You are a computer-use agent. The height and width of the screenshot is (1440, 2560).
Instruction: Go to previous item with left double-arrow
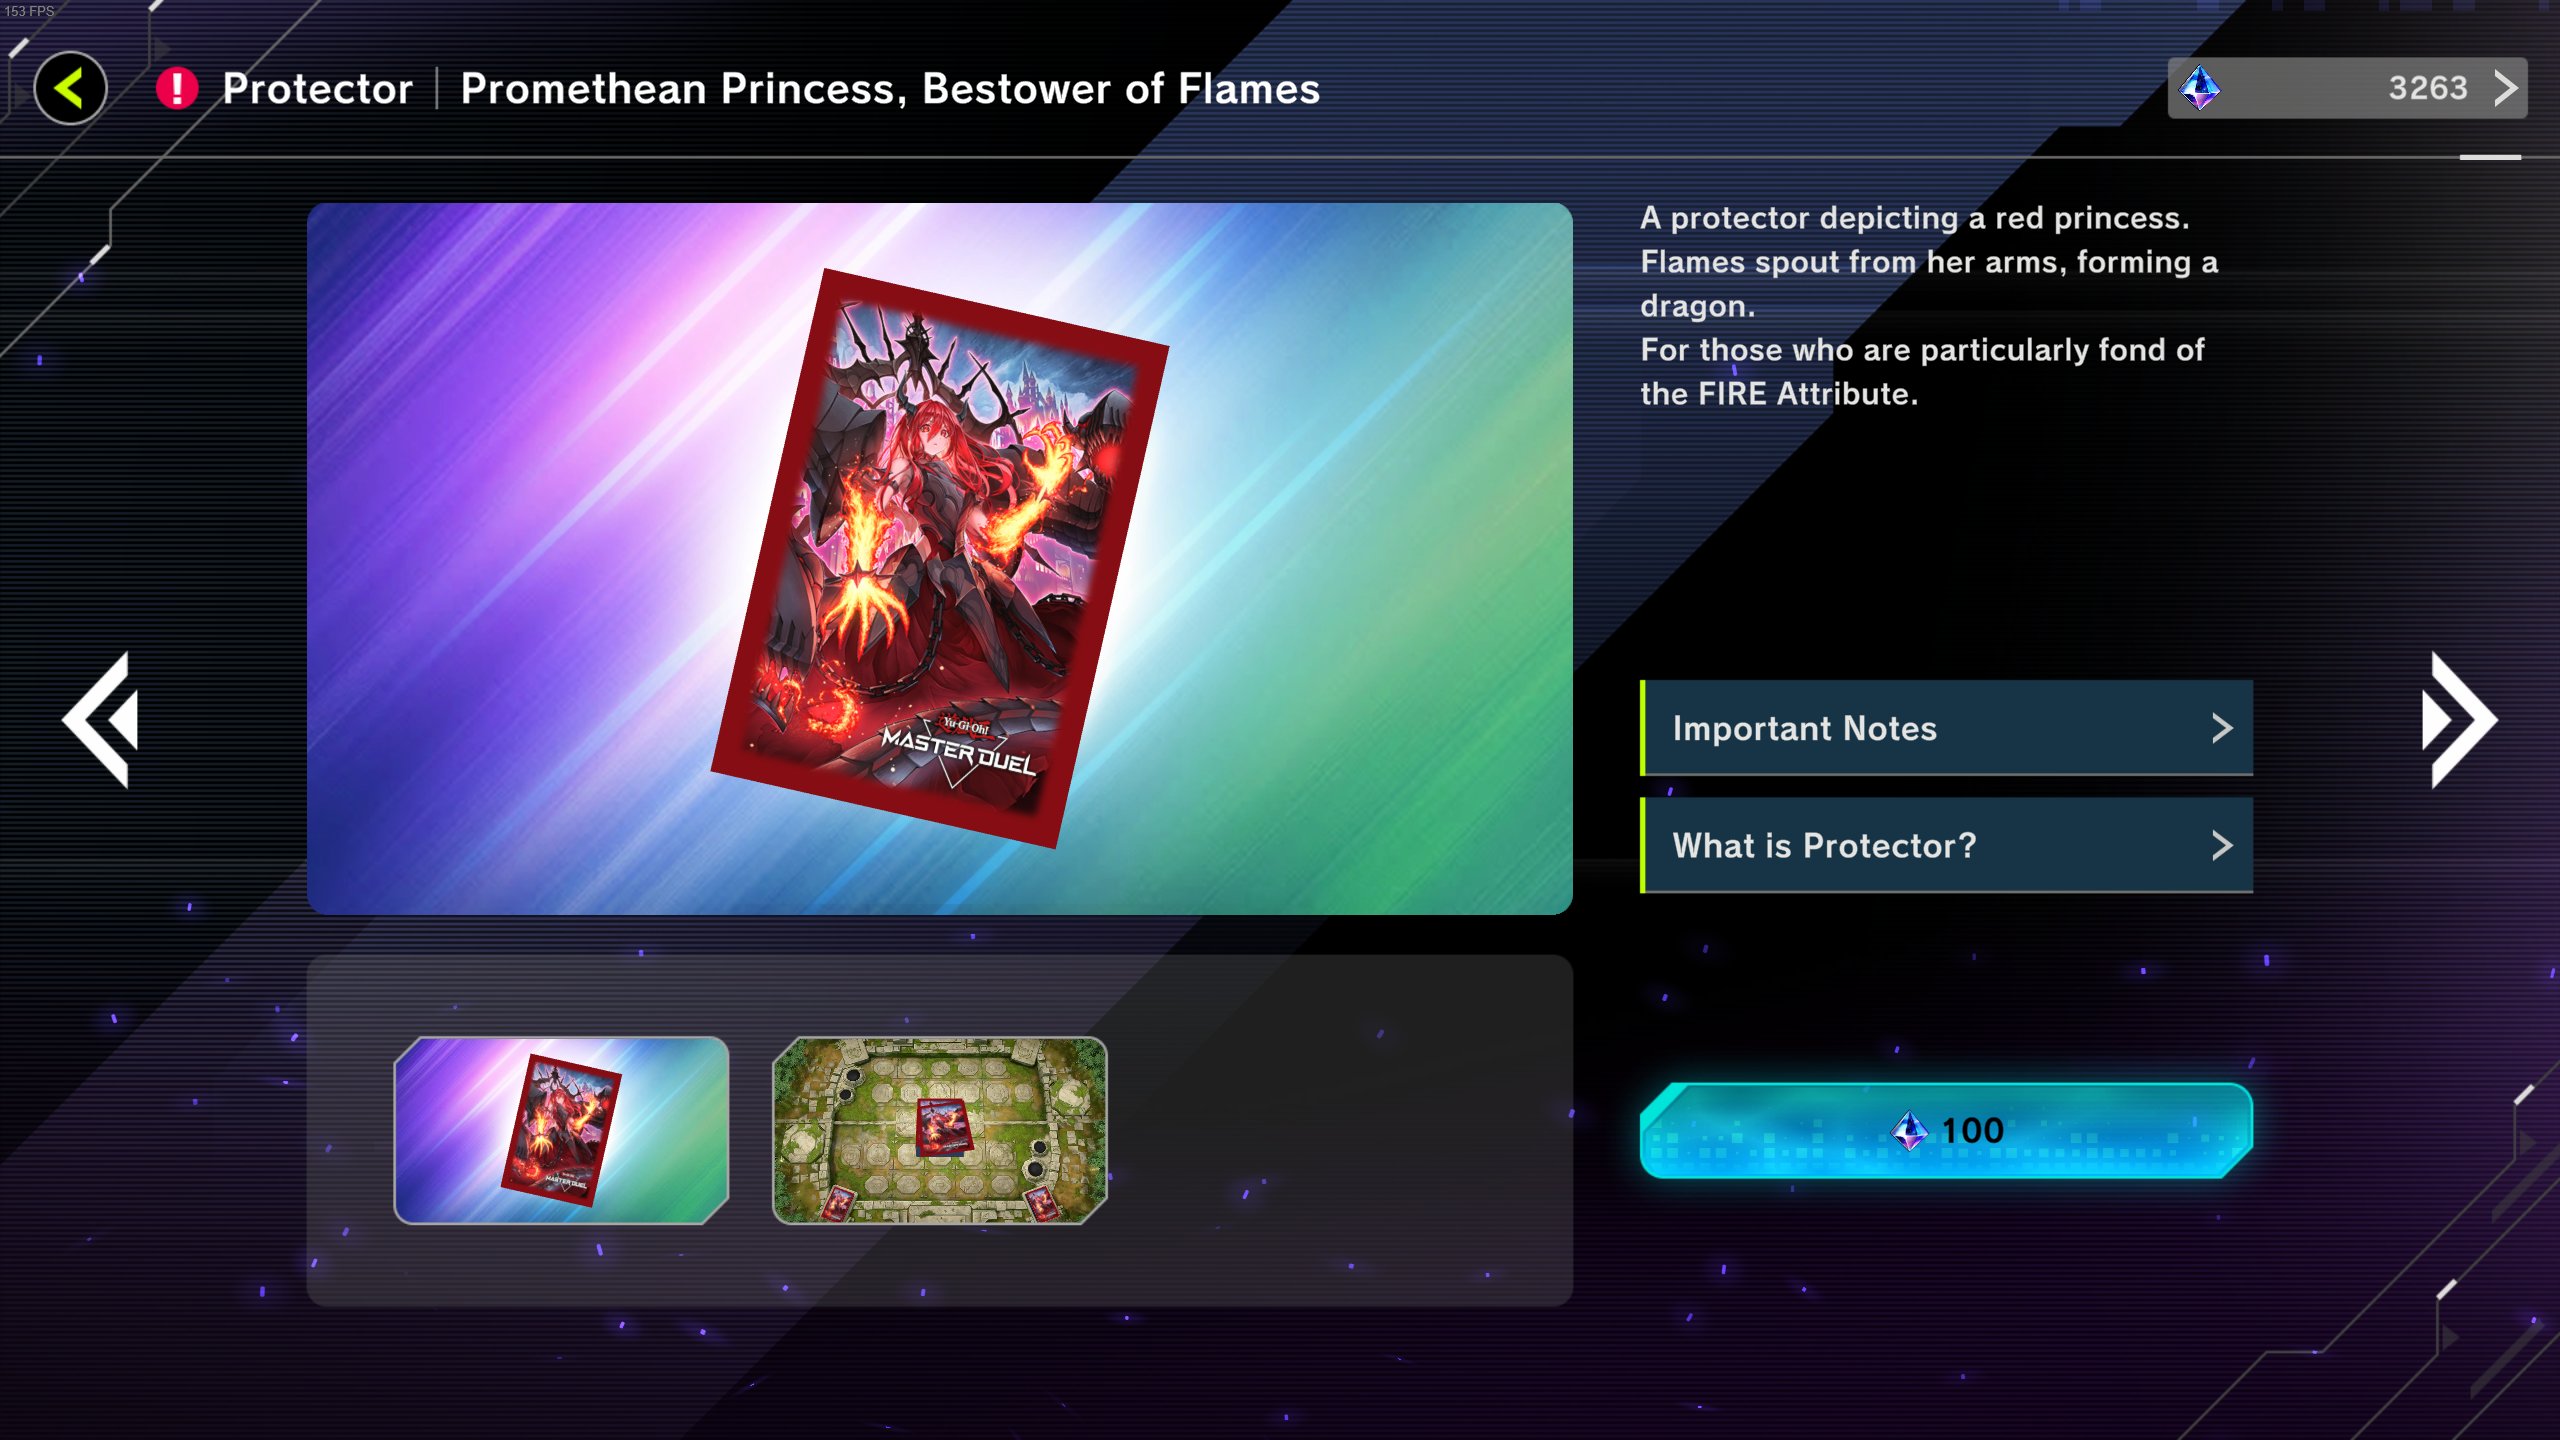point(100,720)
